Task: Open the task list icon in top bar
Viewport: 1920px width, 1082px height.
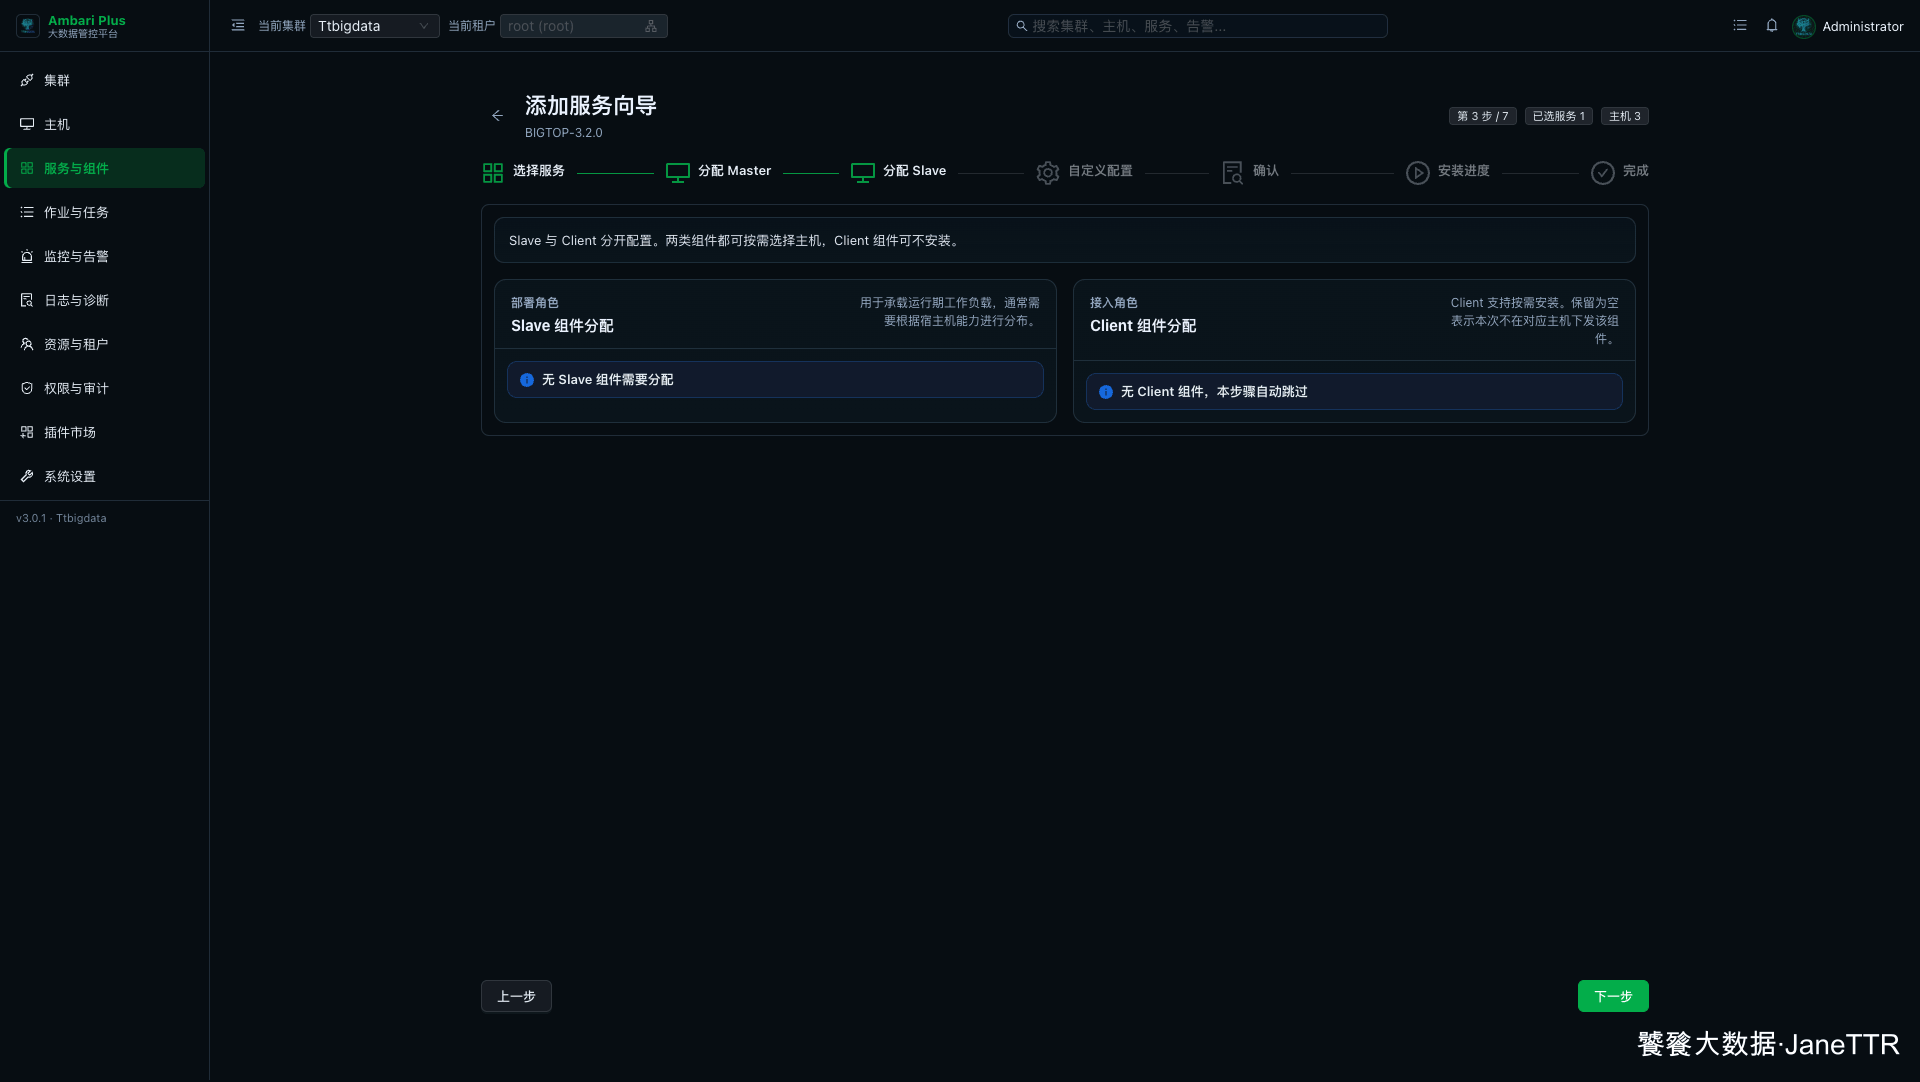Action: coord(1740,26)
